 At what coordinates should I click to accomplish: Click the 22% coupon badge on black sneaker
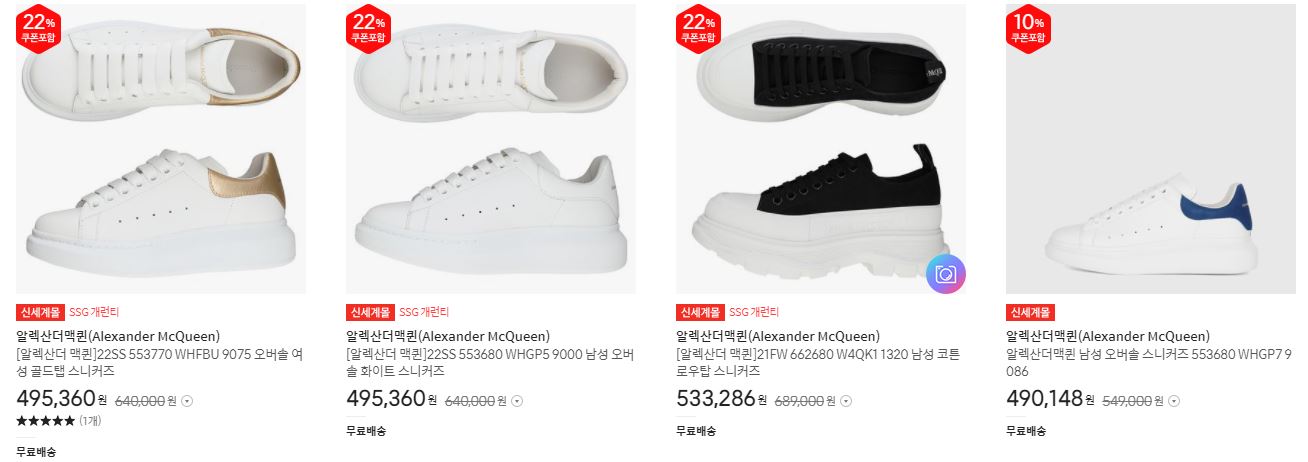pyautogui.click(x=698, y=27)
